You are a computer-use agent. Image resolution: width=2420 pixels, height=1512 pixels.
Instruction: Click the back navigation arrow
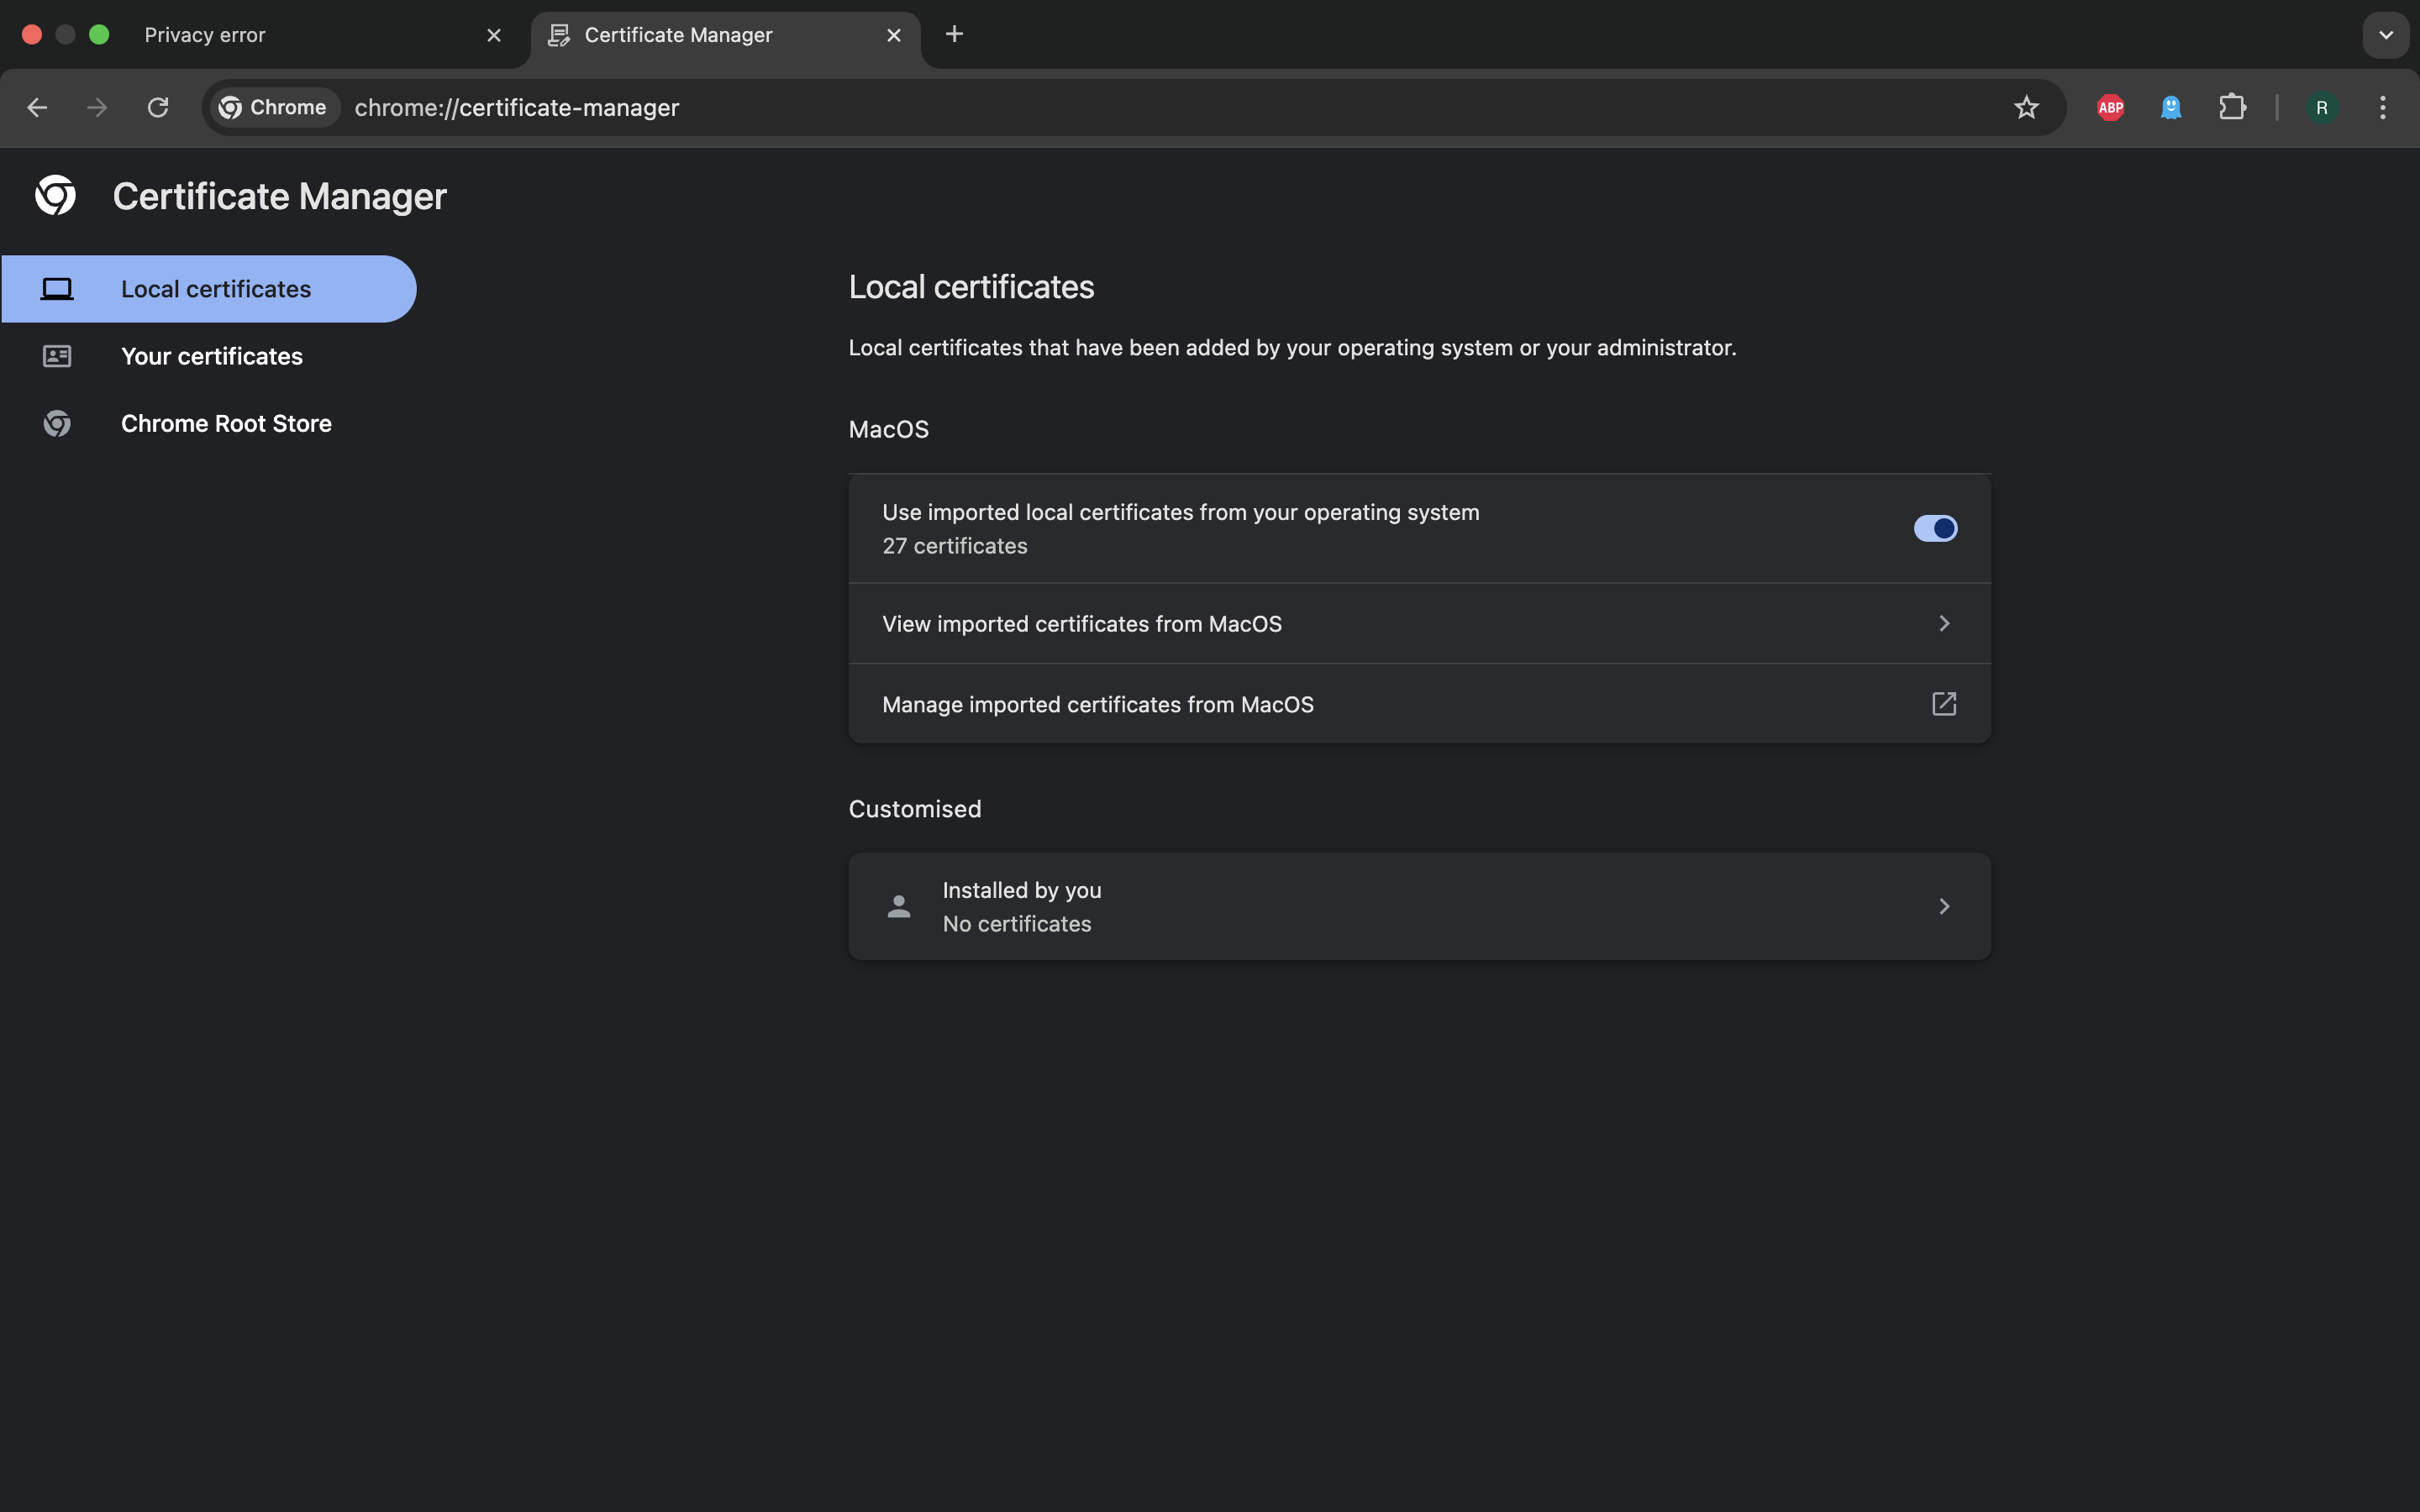pyautogui.click(x=37, y=107)
